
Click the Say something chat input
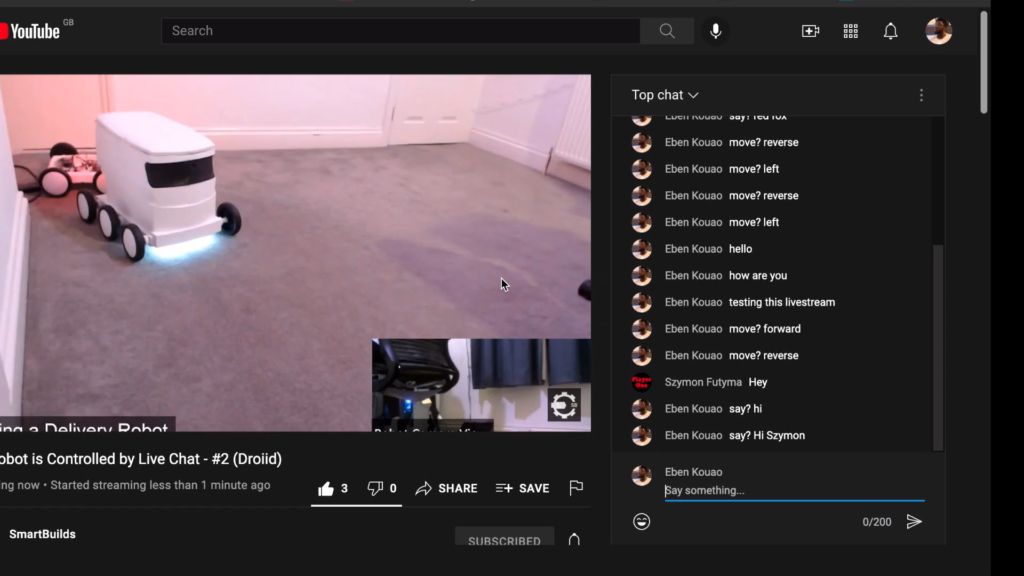pyautogui.click(x=794, y=490)
